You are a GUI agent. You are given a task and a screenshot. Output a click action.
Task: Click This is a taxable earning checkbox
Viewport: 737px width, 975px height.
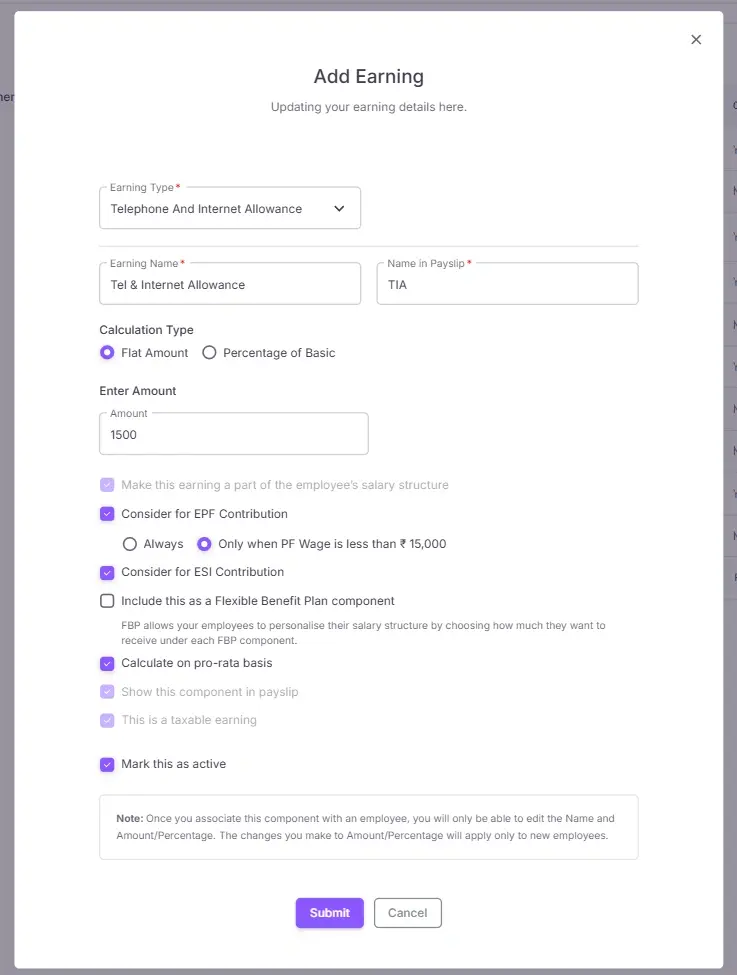pos(107,720)
